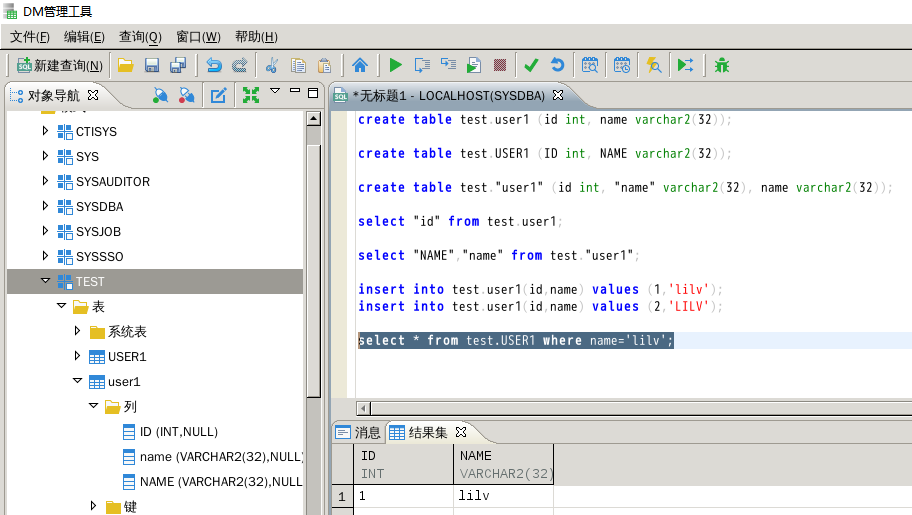The height and width of the screenshot is (515, 912).
Task: Copy the selection using the copy icon
Action: pyautogui.click(x=298, y=65)
